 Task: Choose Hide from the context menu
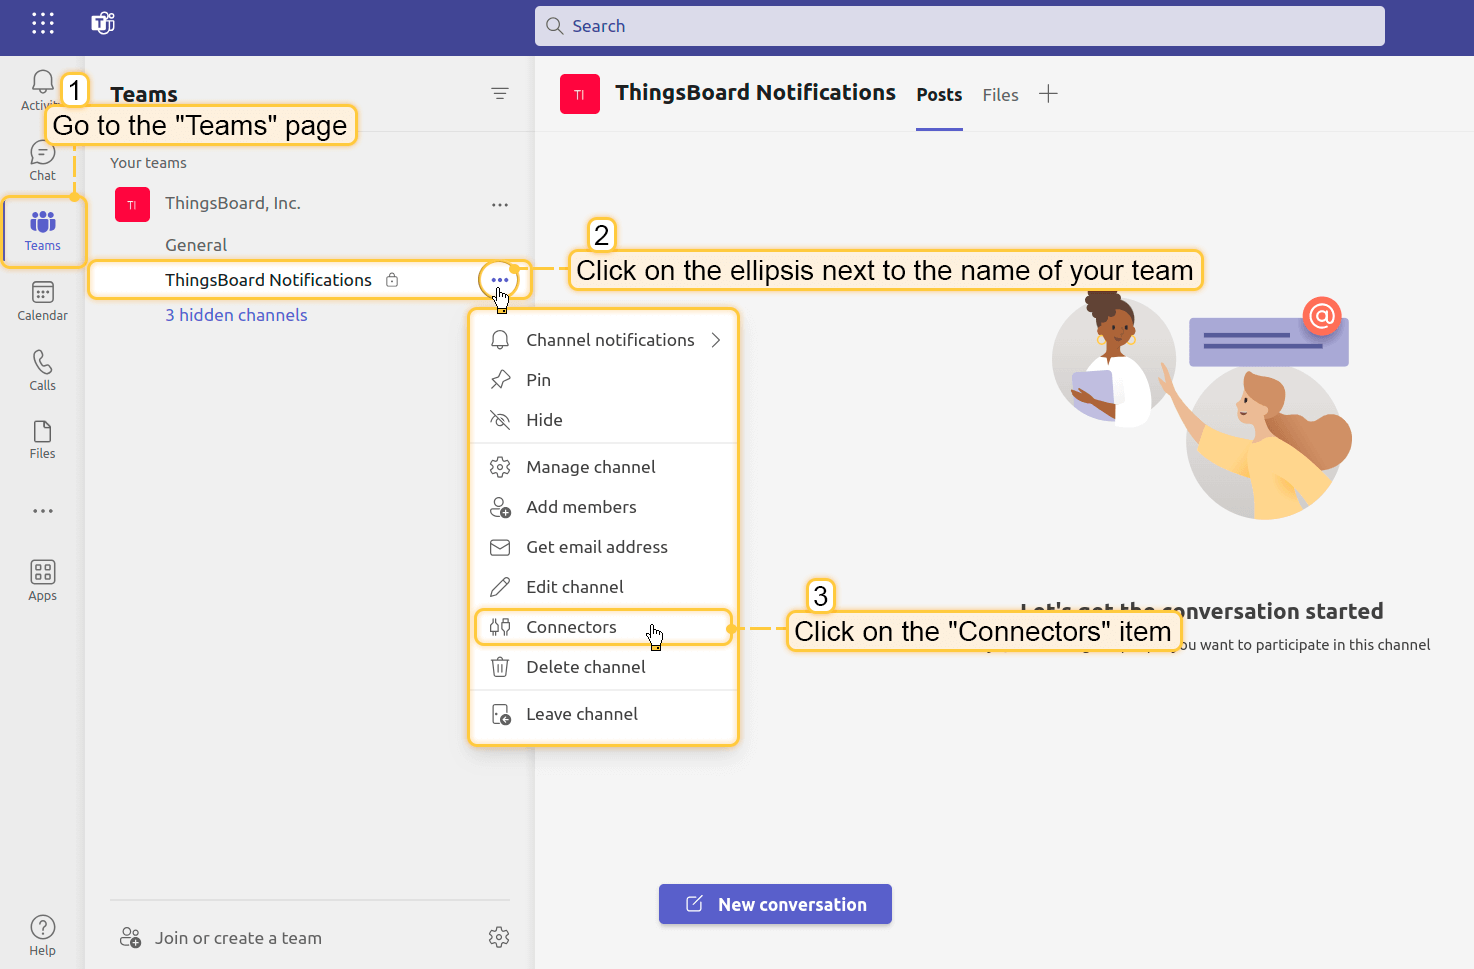point(605,420)
